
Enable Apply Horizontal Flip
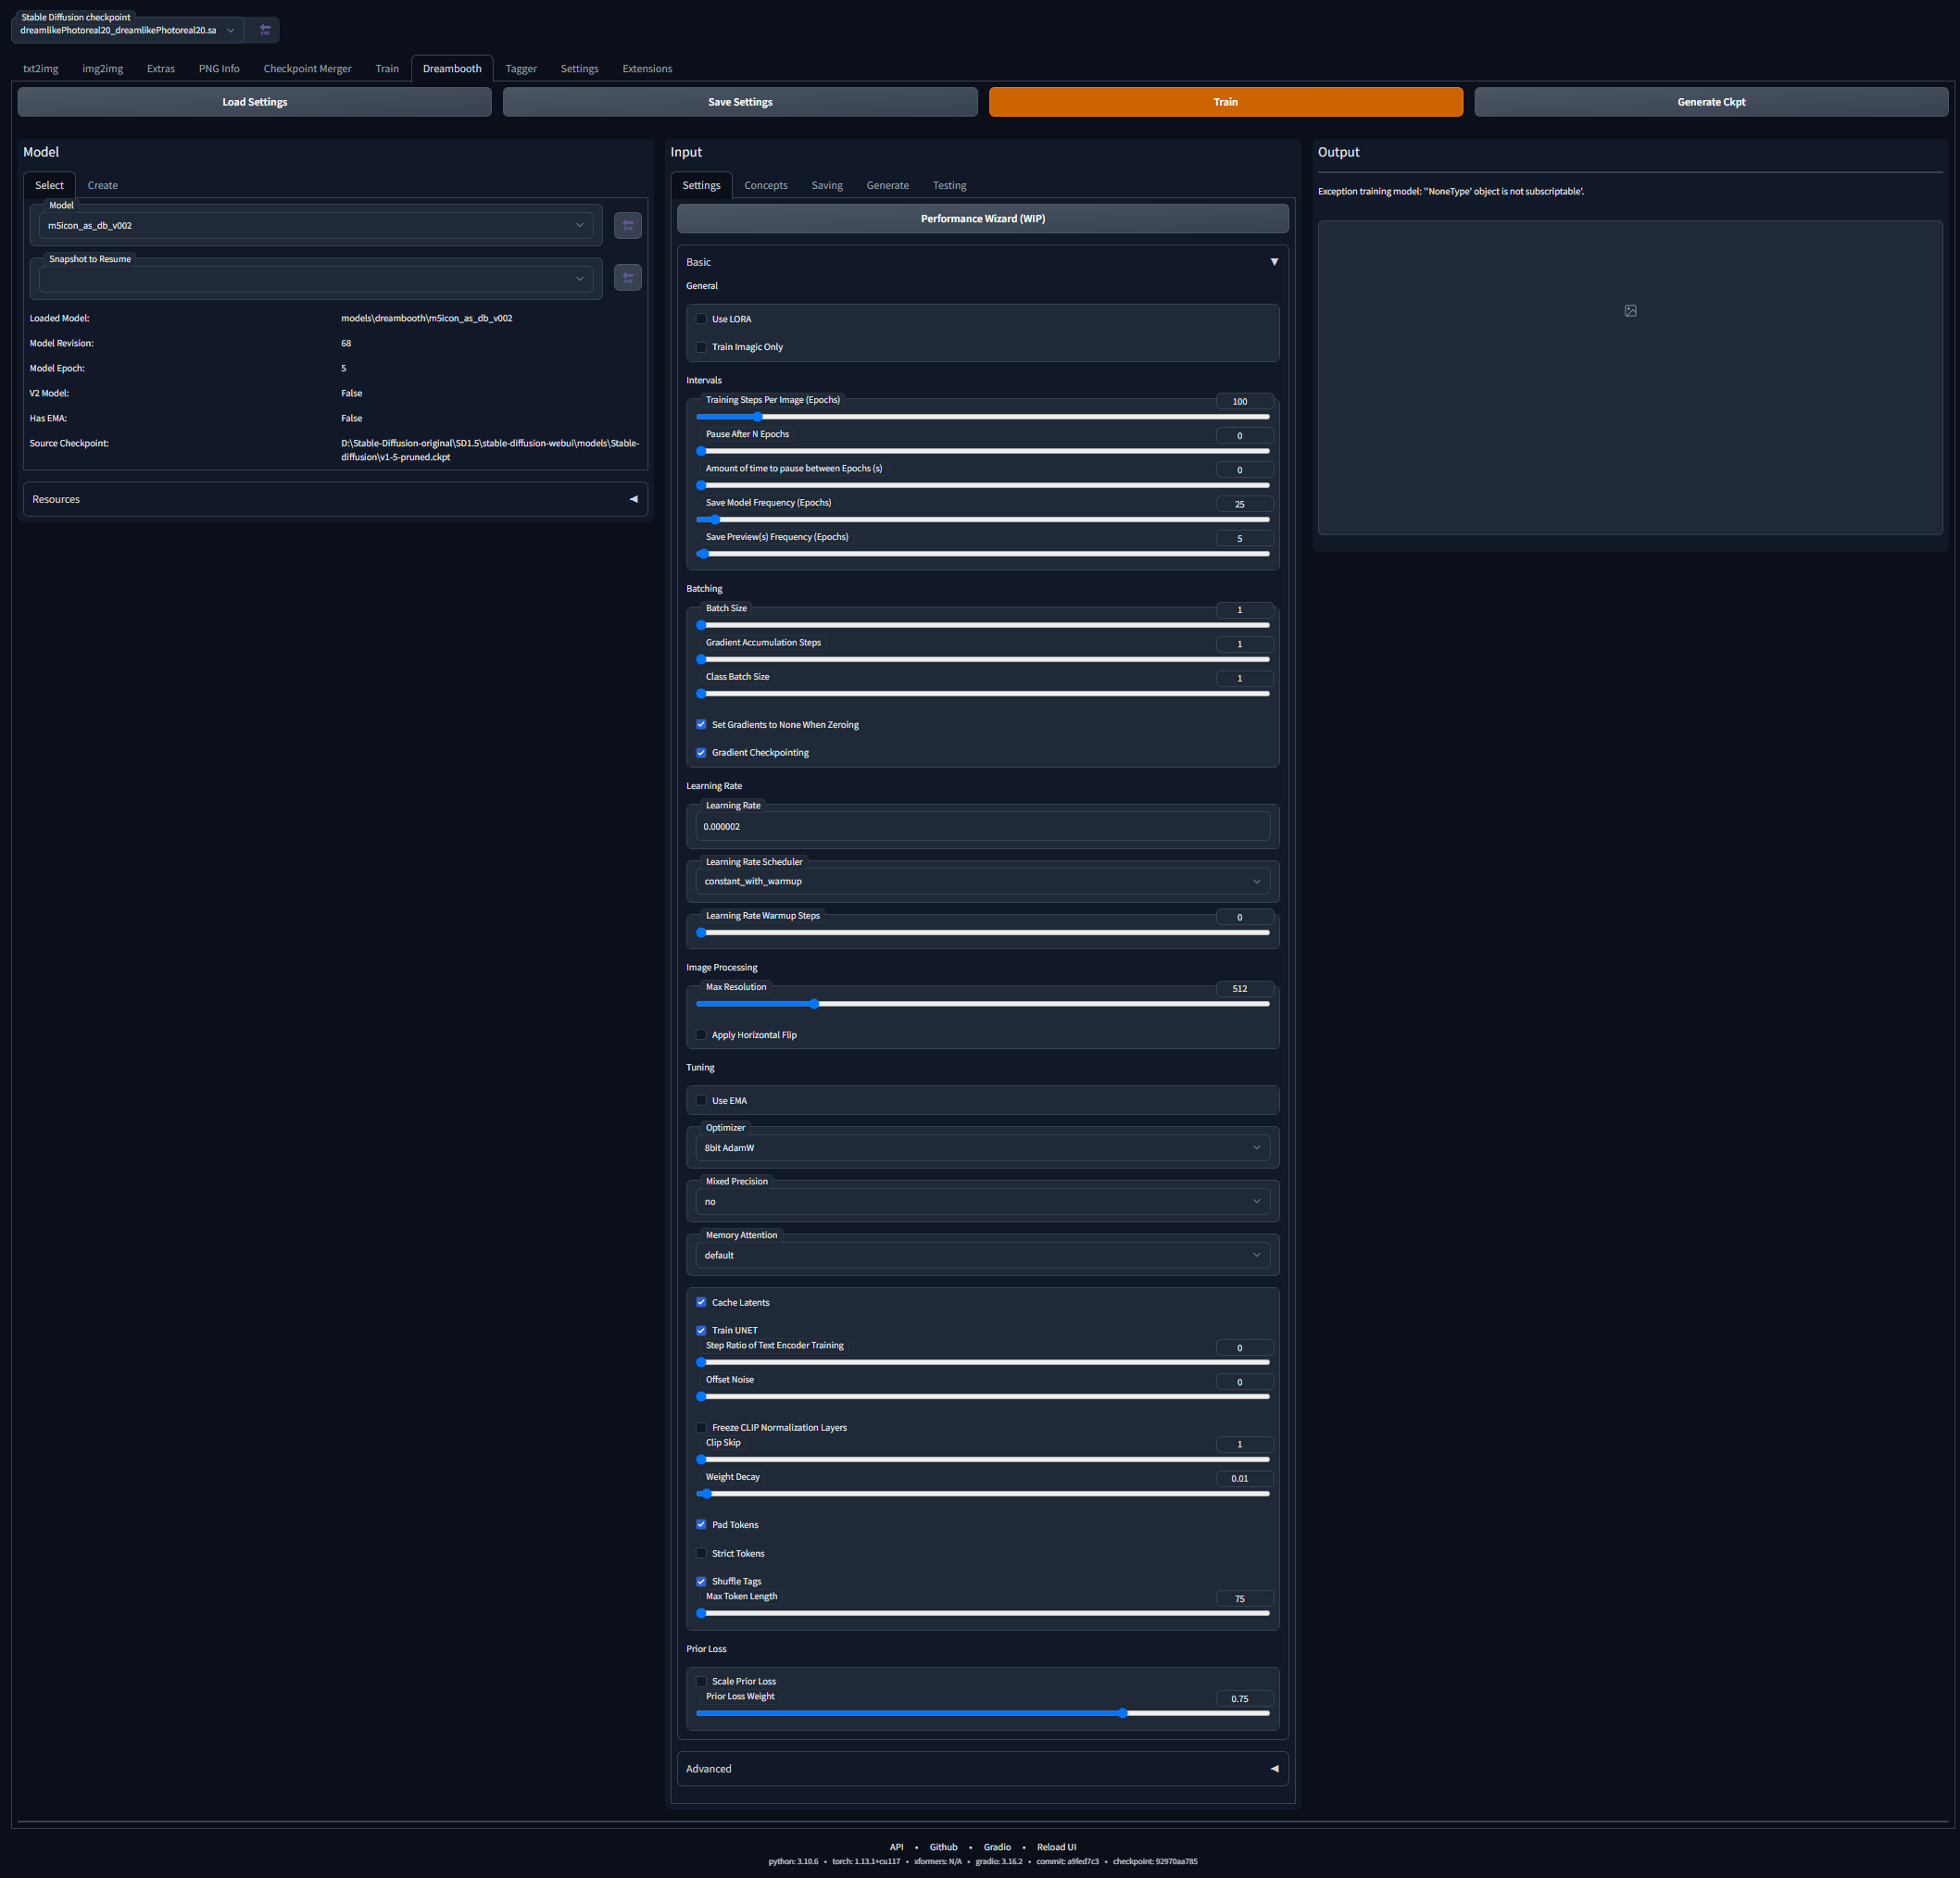701,1035
